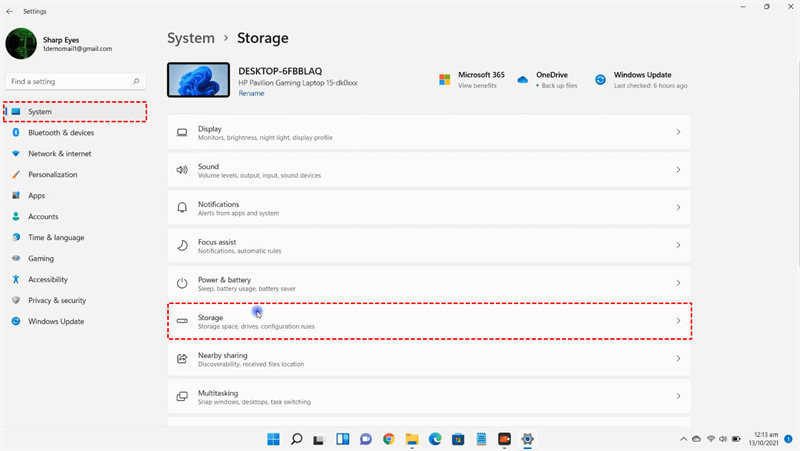Image resolution: width=800 pixels, height=451 pixels.
Task: Click the System breadcrumb in the header
Action: pos(191,38)
